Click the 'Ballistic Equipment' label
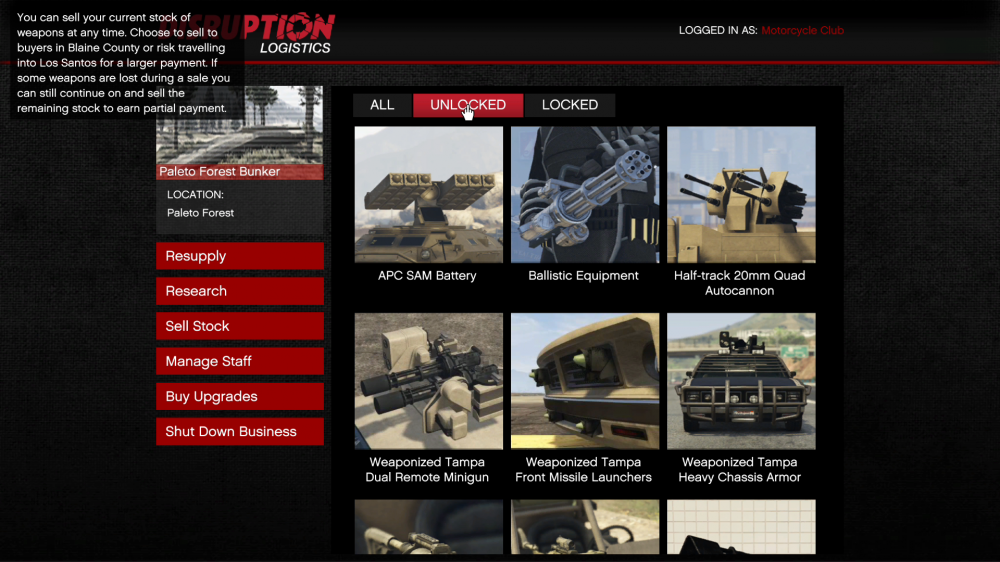1000x562 pixels. [x=584, y=276]
